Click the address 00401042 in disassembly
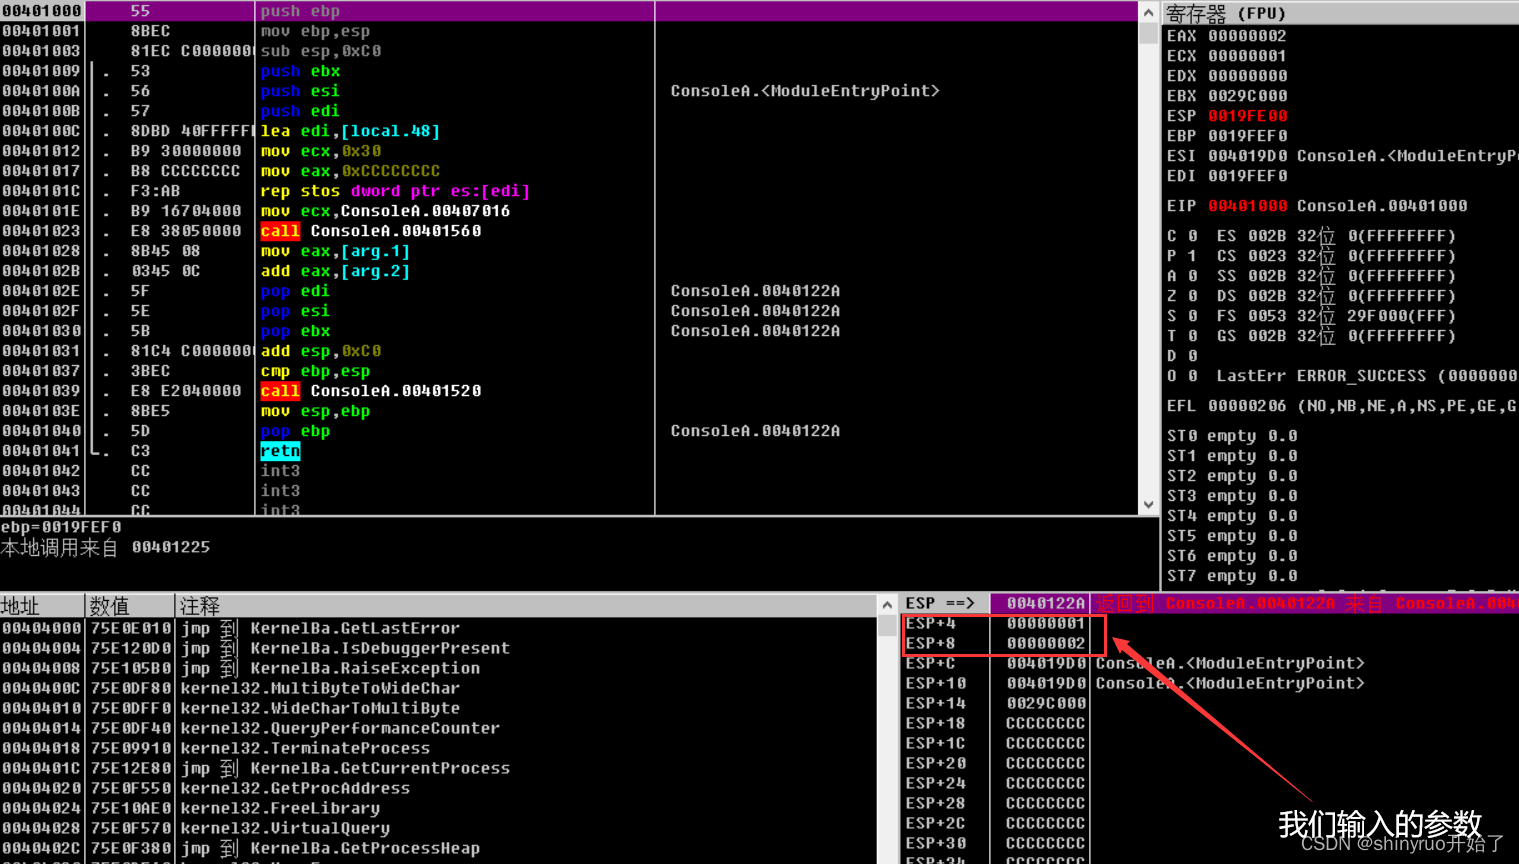1519x864 pixels. click(41, 471)
